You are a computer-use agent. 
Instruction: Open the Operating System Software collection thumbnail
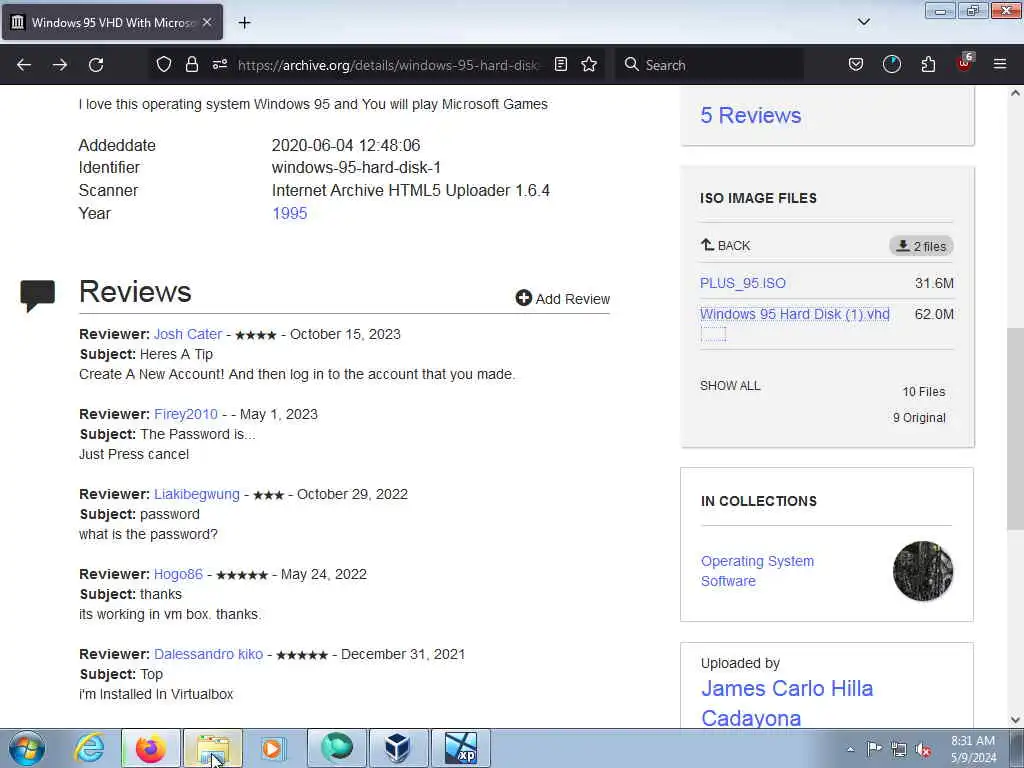pos(923,571)
